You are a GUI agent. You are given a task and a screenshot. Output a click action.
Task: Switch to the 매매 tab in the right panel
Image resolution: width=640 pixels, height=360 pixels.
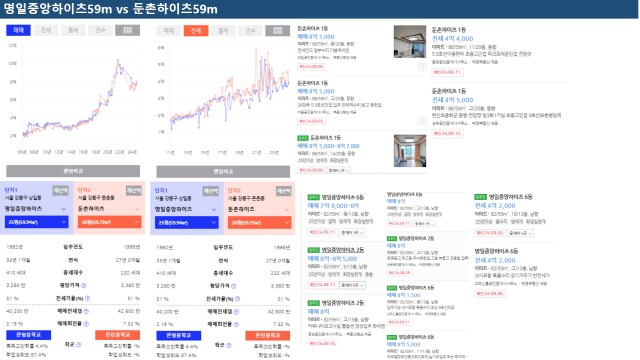(169, 31)
